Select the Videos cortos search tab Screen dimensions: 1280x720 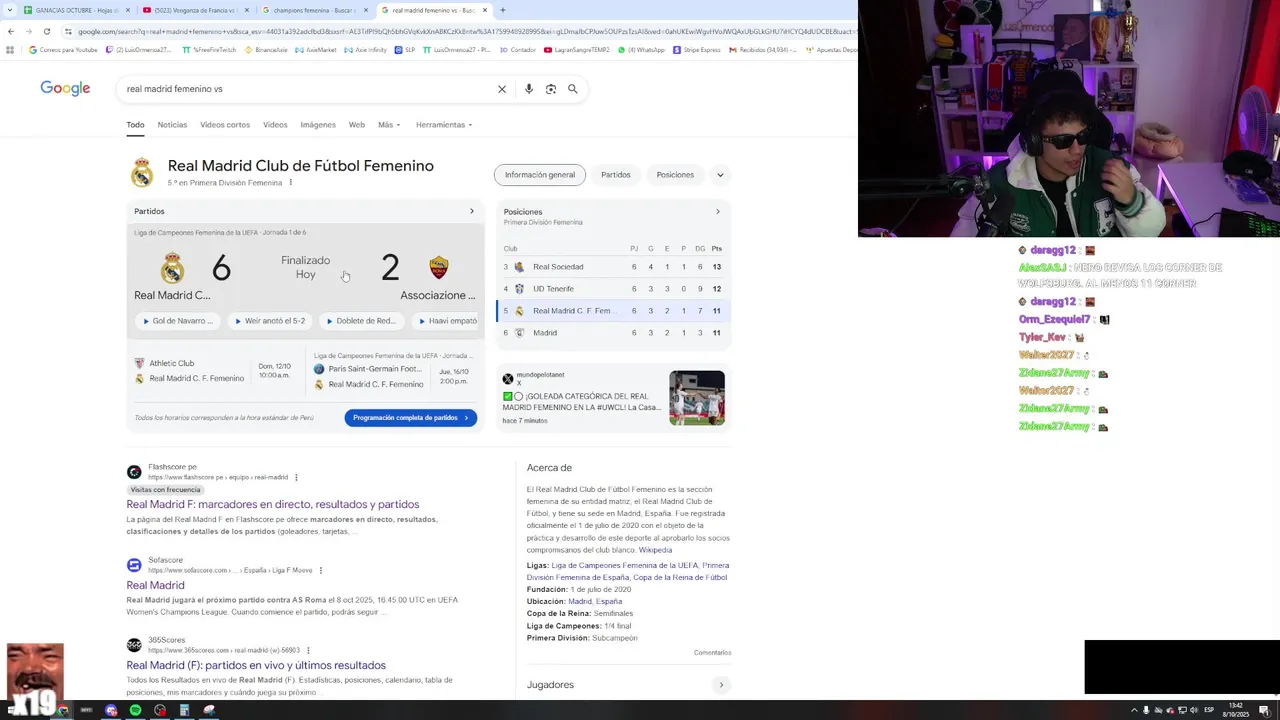(225, 125)
